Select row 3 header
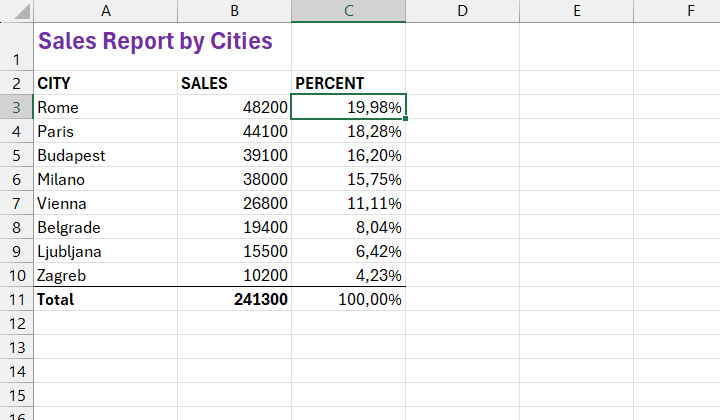The height and width of the screenshot is (420, 720). [17, 107]
